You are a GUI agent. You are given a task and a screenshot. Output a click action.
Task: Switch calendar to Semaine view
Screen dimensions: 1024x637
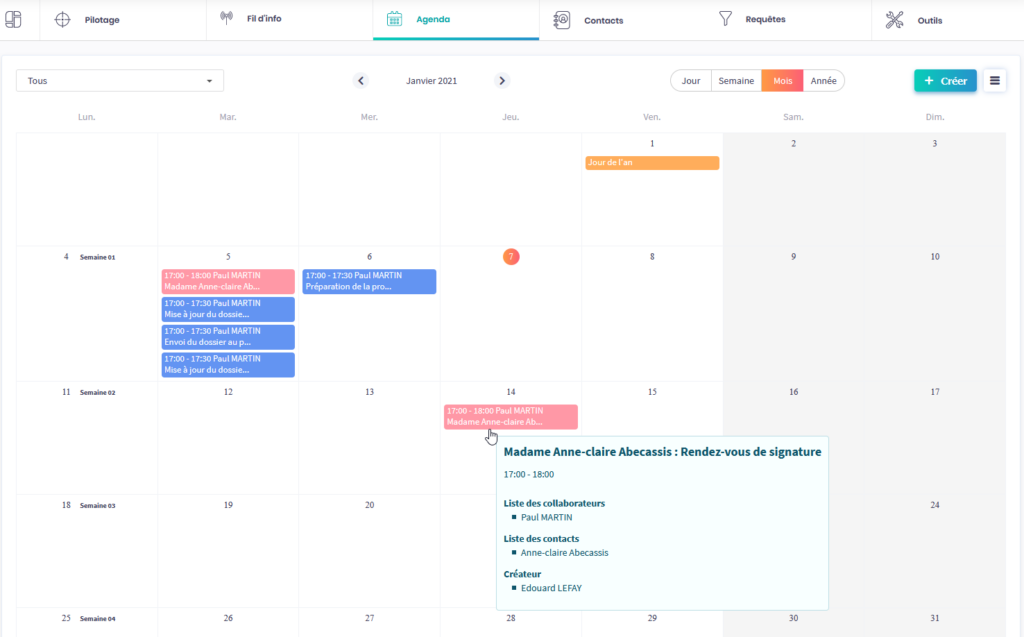(x=736, y=81)
